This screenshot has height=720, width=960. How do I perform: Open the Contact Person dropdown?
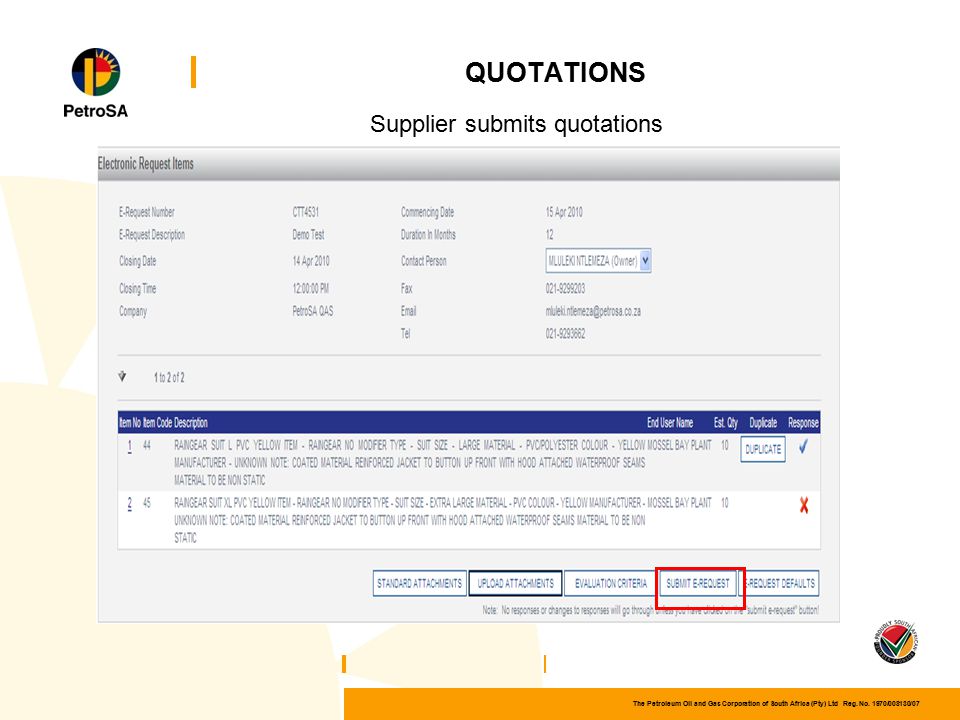[x=598, y=261]
